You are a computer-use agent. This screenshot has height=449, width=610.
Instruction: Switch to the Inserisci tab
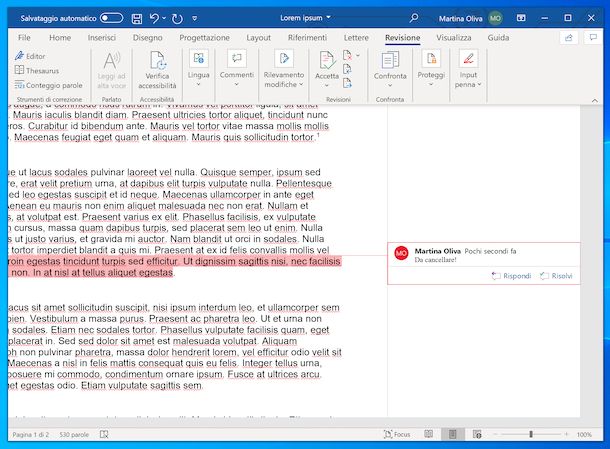102,38
